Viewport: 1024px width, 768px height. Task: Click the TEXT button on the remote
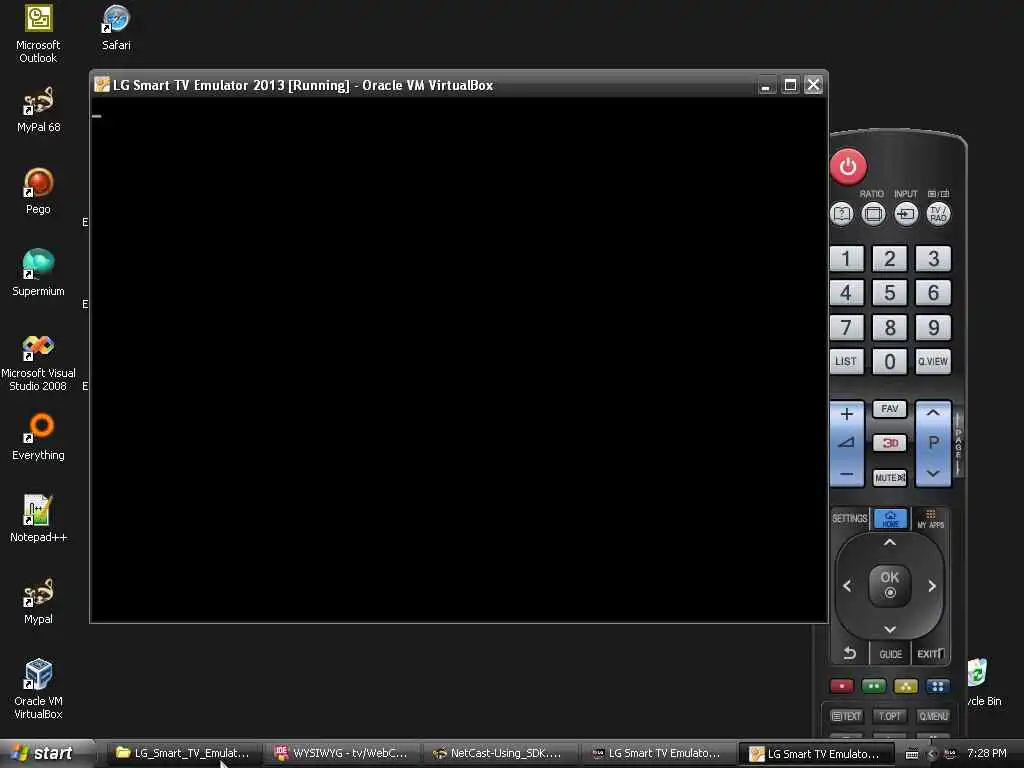coord(846,716)
